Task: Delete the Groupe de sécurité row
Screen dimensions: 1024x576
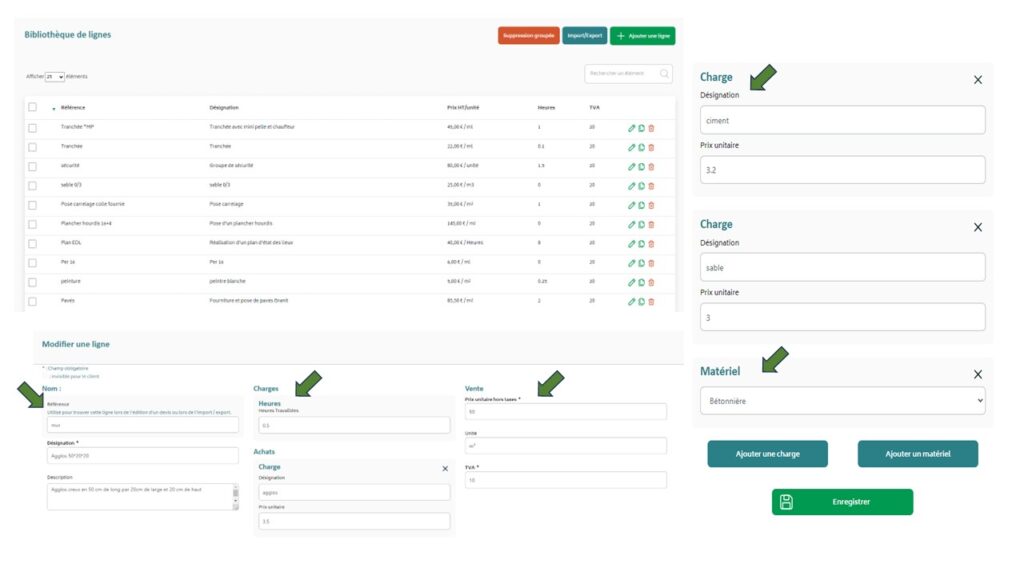Action: pyautogui.click(x=651, y=167)
